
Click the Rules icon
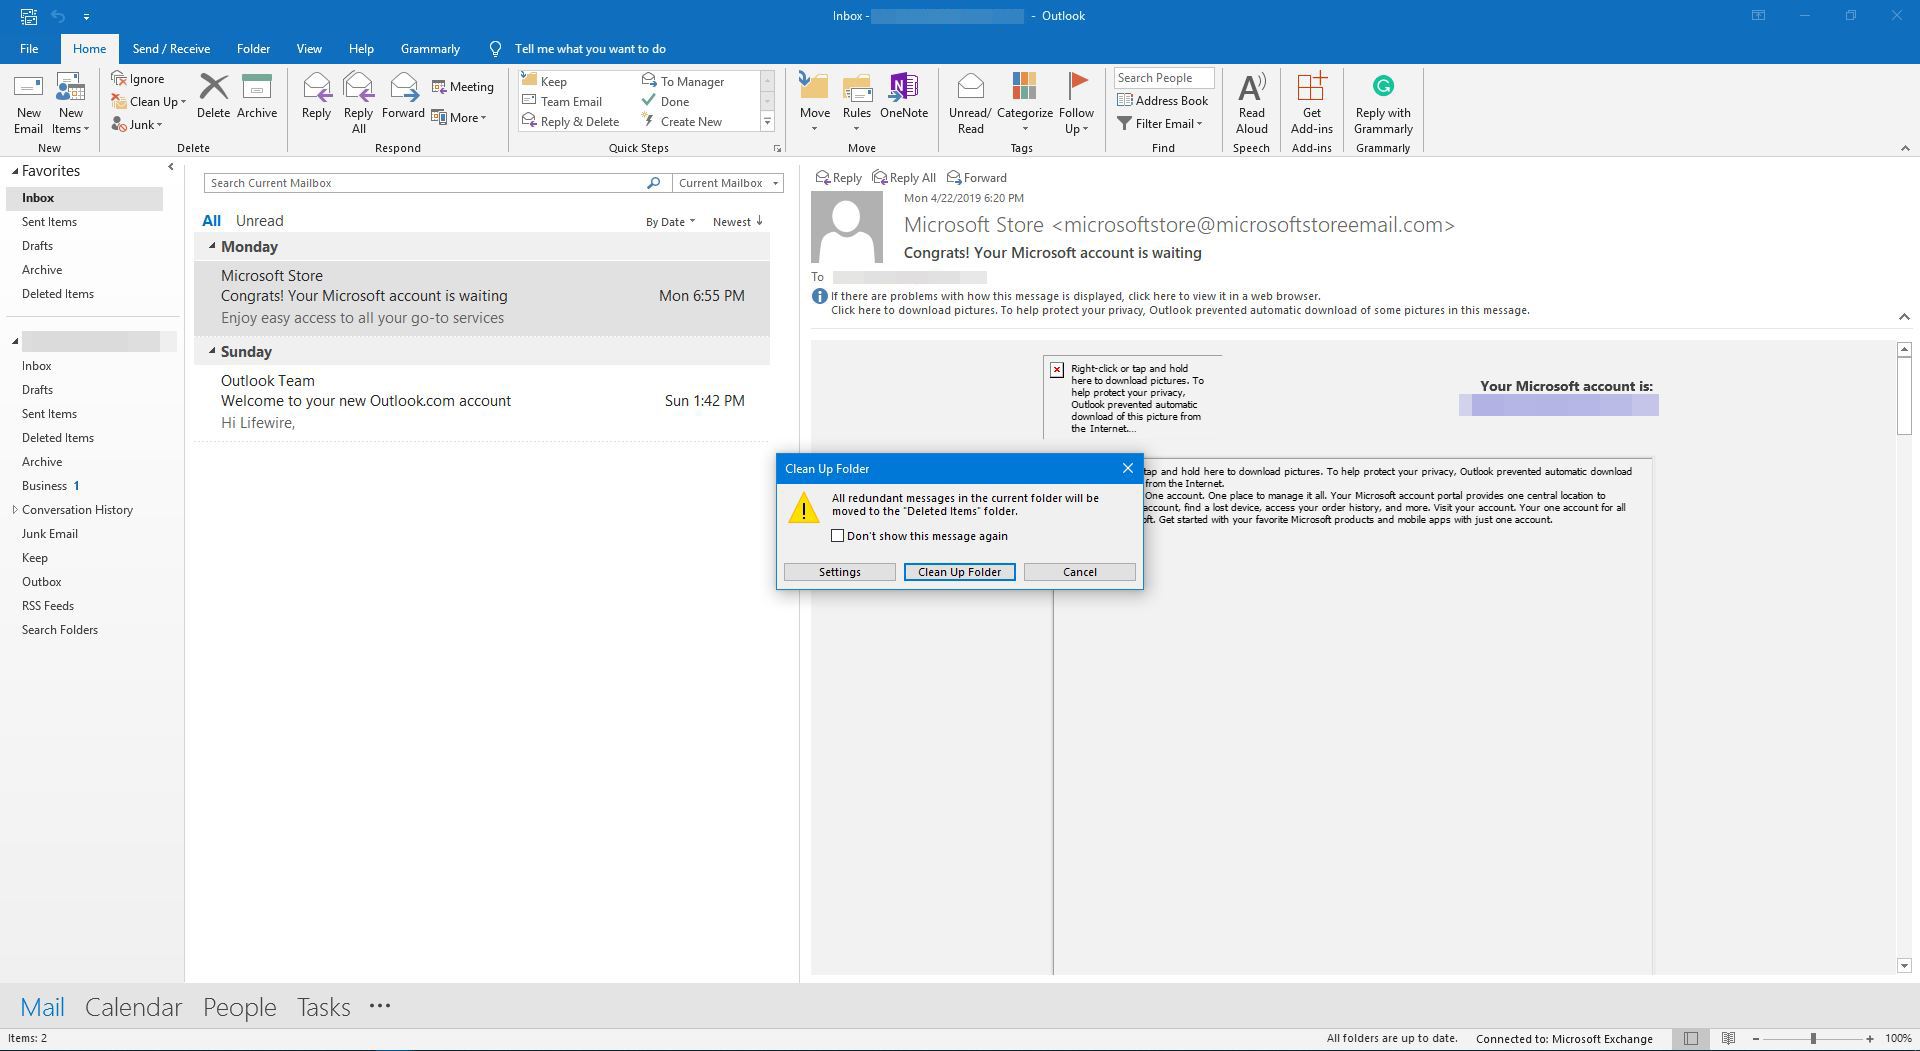click(857, 87)
